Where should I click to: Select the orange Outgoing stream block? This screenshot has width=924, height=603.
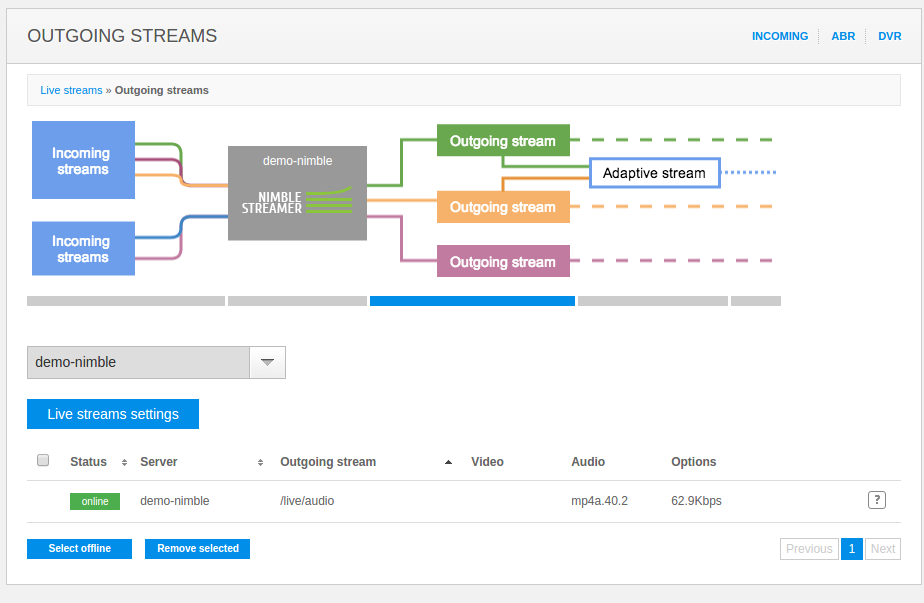[x=503, y=207]
